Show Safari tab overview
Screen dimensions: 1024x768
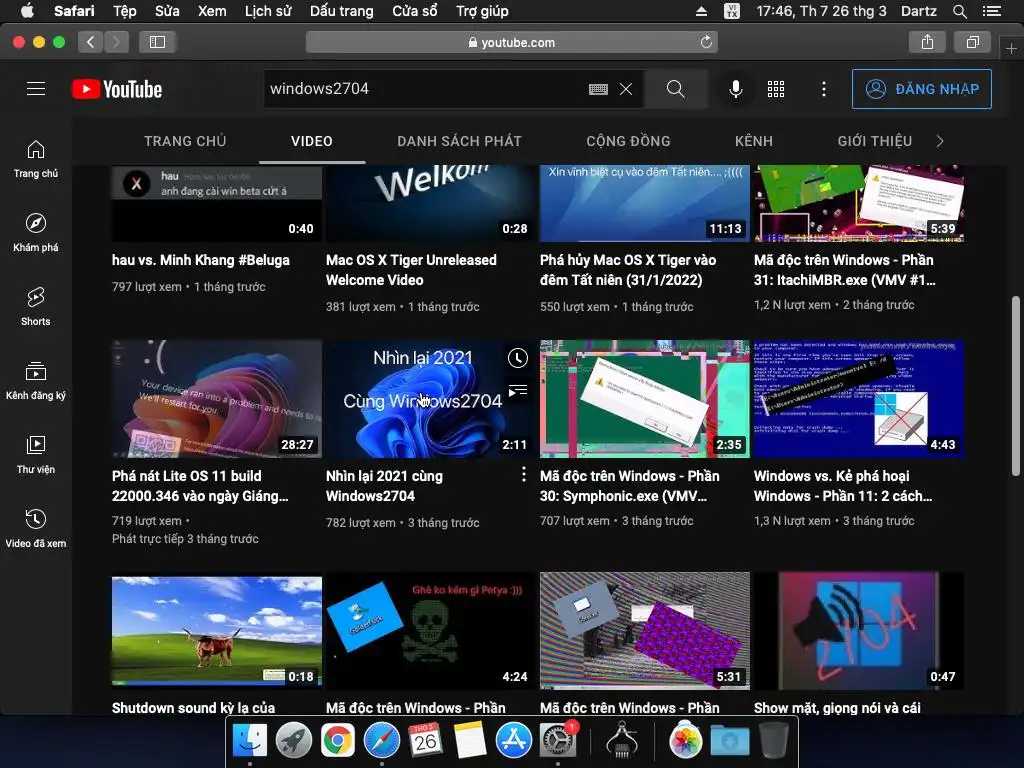click(x=972, y=42)
